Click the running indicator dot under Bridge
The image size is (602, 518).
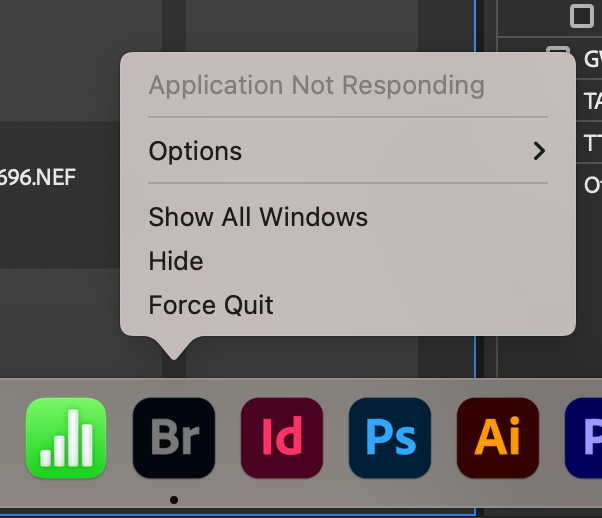pos(174,499)
